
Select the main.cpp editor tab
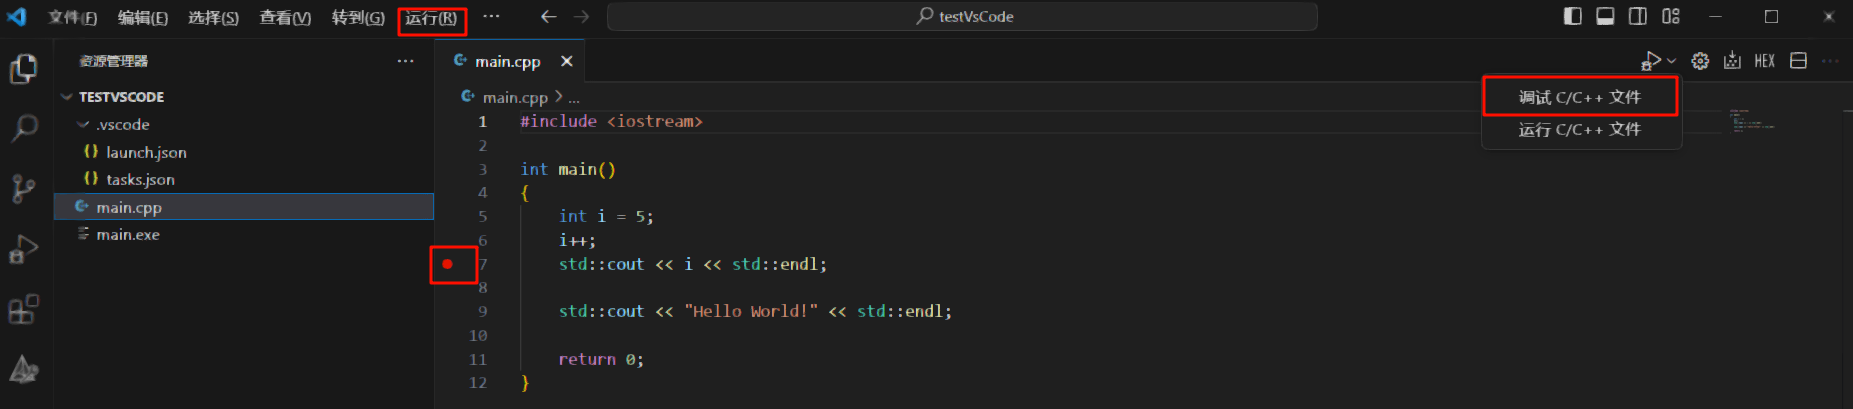click(x=507, y=61)
